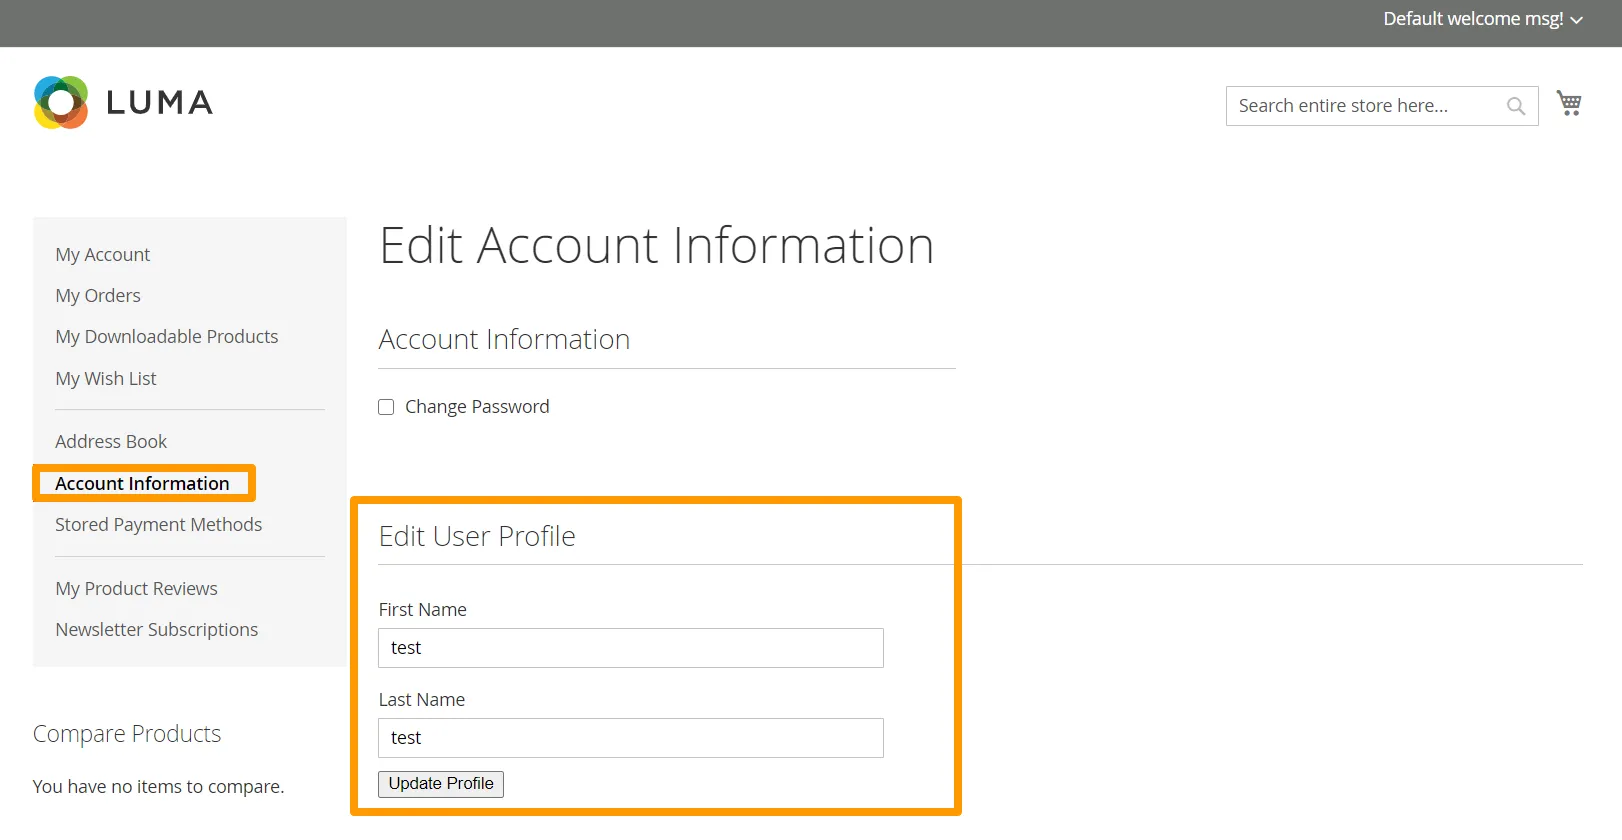Click the search magnifier icon

(1515, 106)
